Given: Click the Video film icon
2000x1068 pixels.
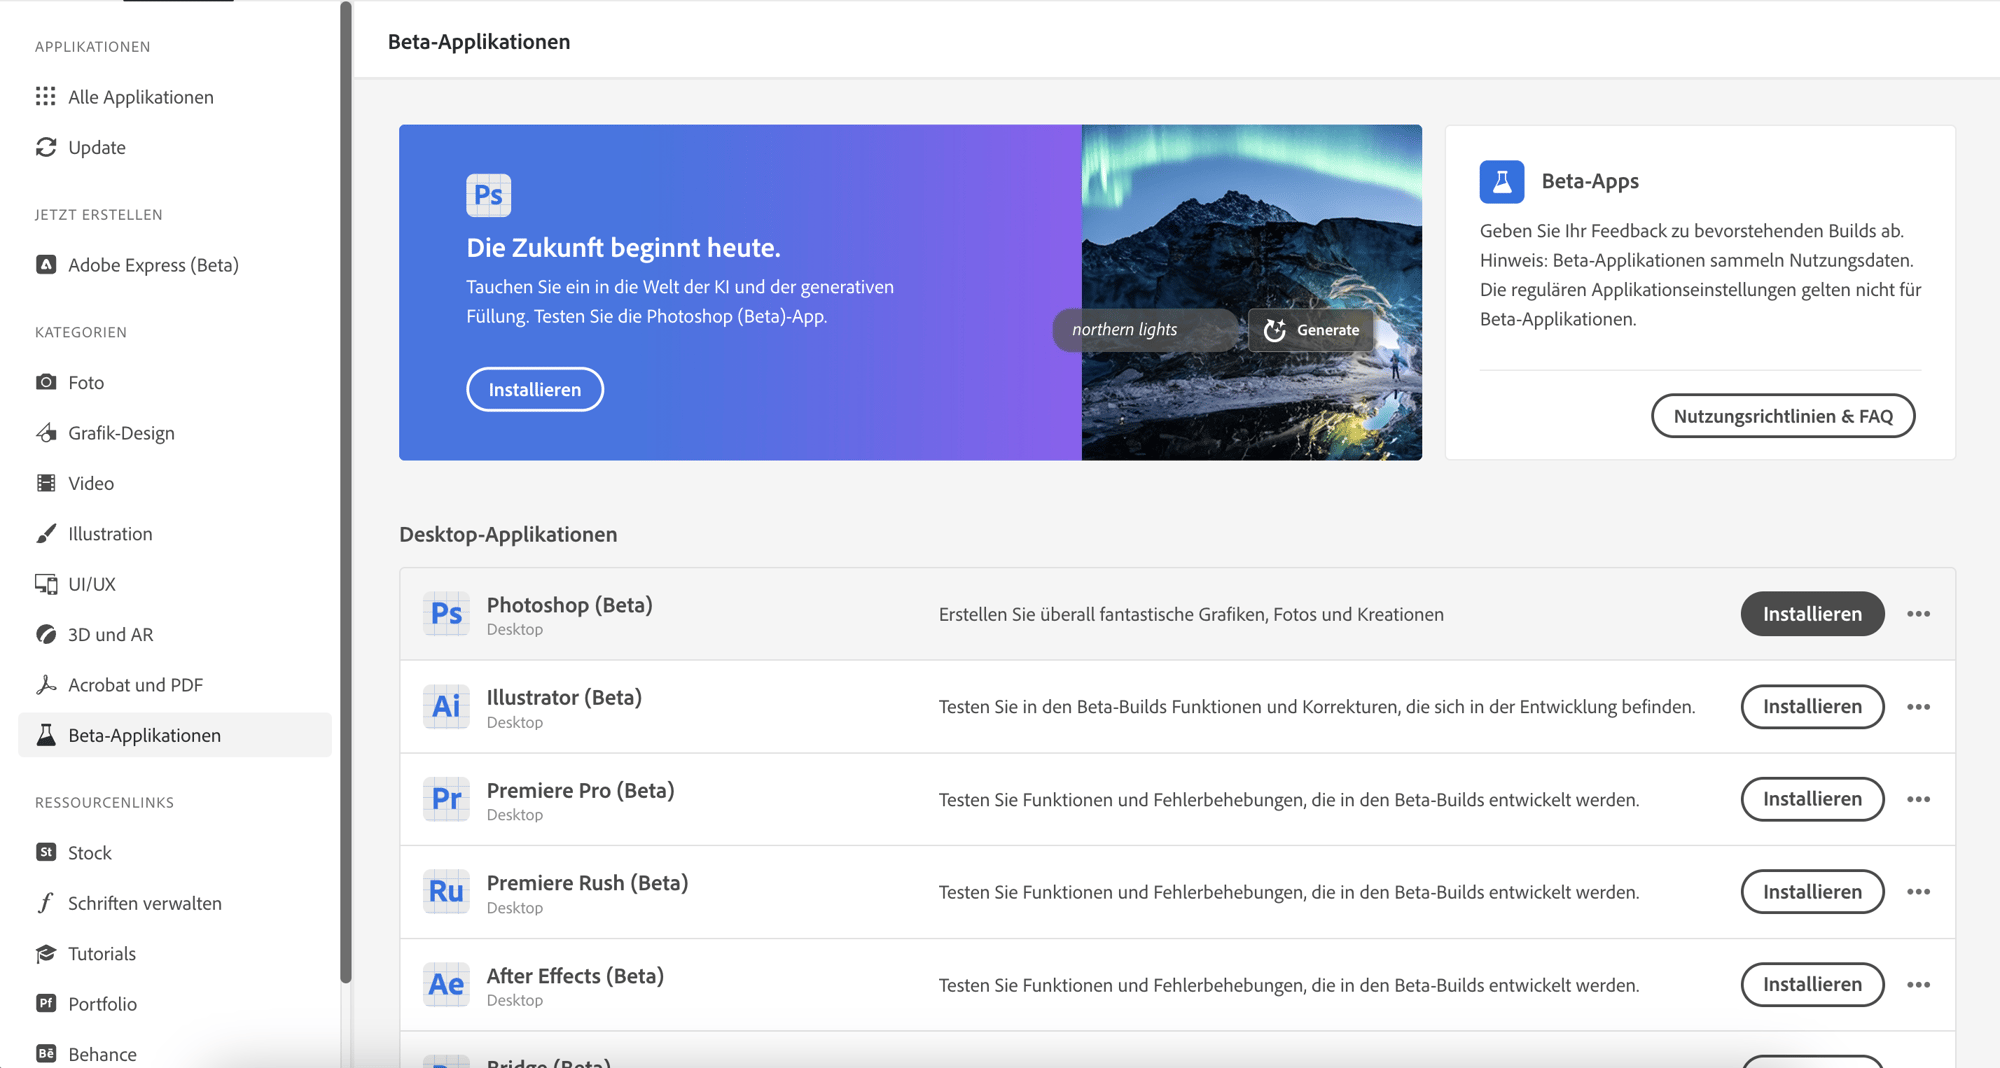Looking at the screenshot, I should (46, 483).
